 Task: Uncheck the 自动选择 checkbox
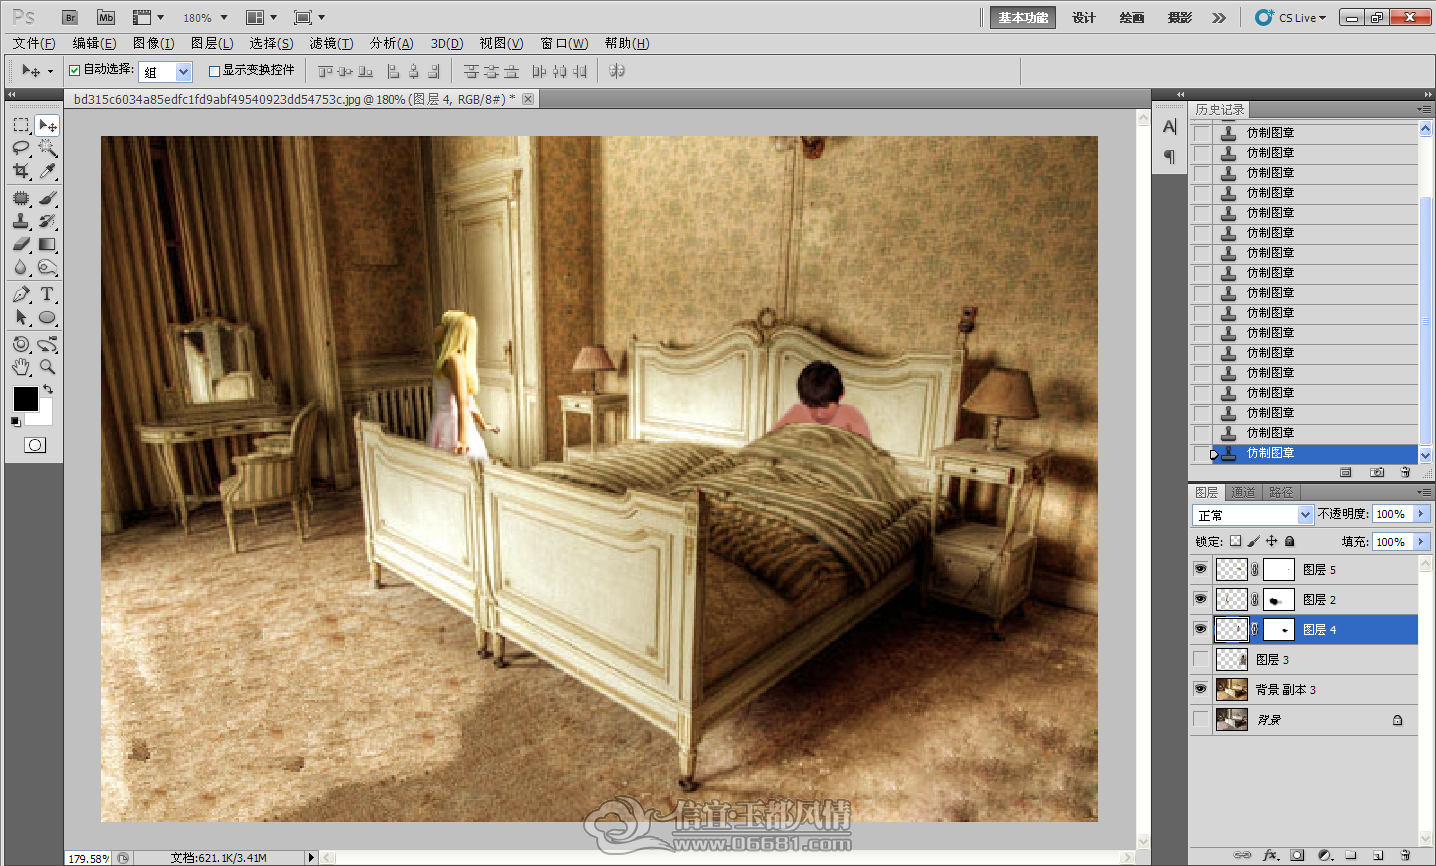click(74, 70)
